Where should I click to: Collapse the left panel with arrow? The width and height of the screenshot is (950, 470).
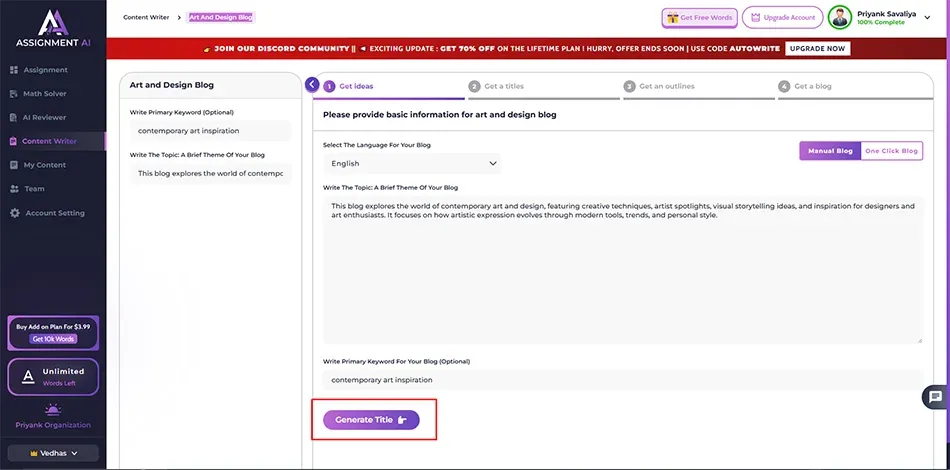tap(312, 85)
